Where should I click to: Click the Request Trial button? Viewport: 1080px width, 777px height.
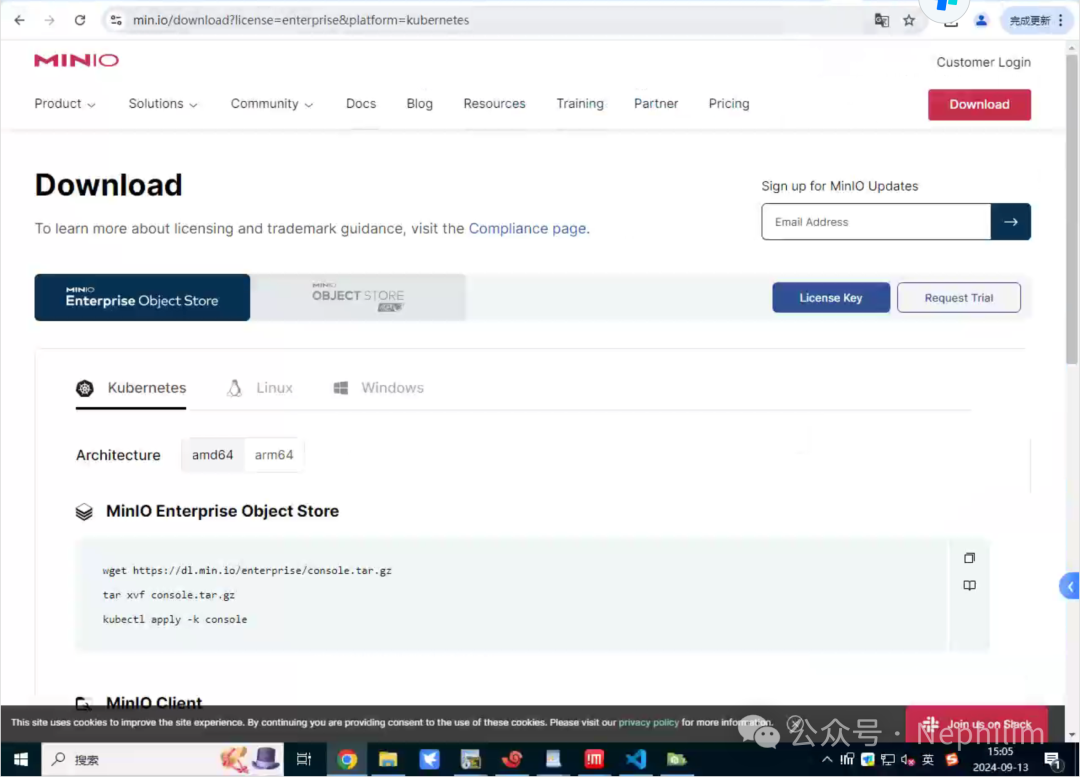958,298
